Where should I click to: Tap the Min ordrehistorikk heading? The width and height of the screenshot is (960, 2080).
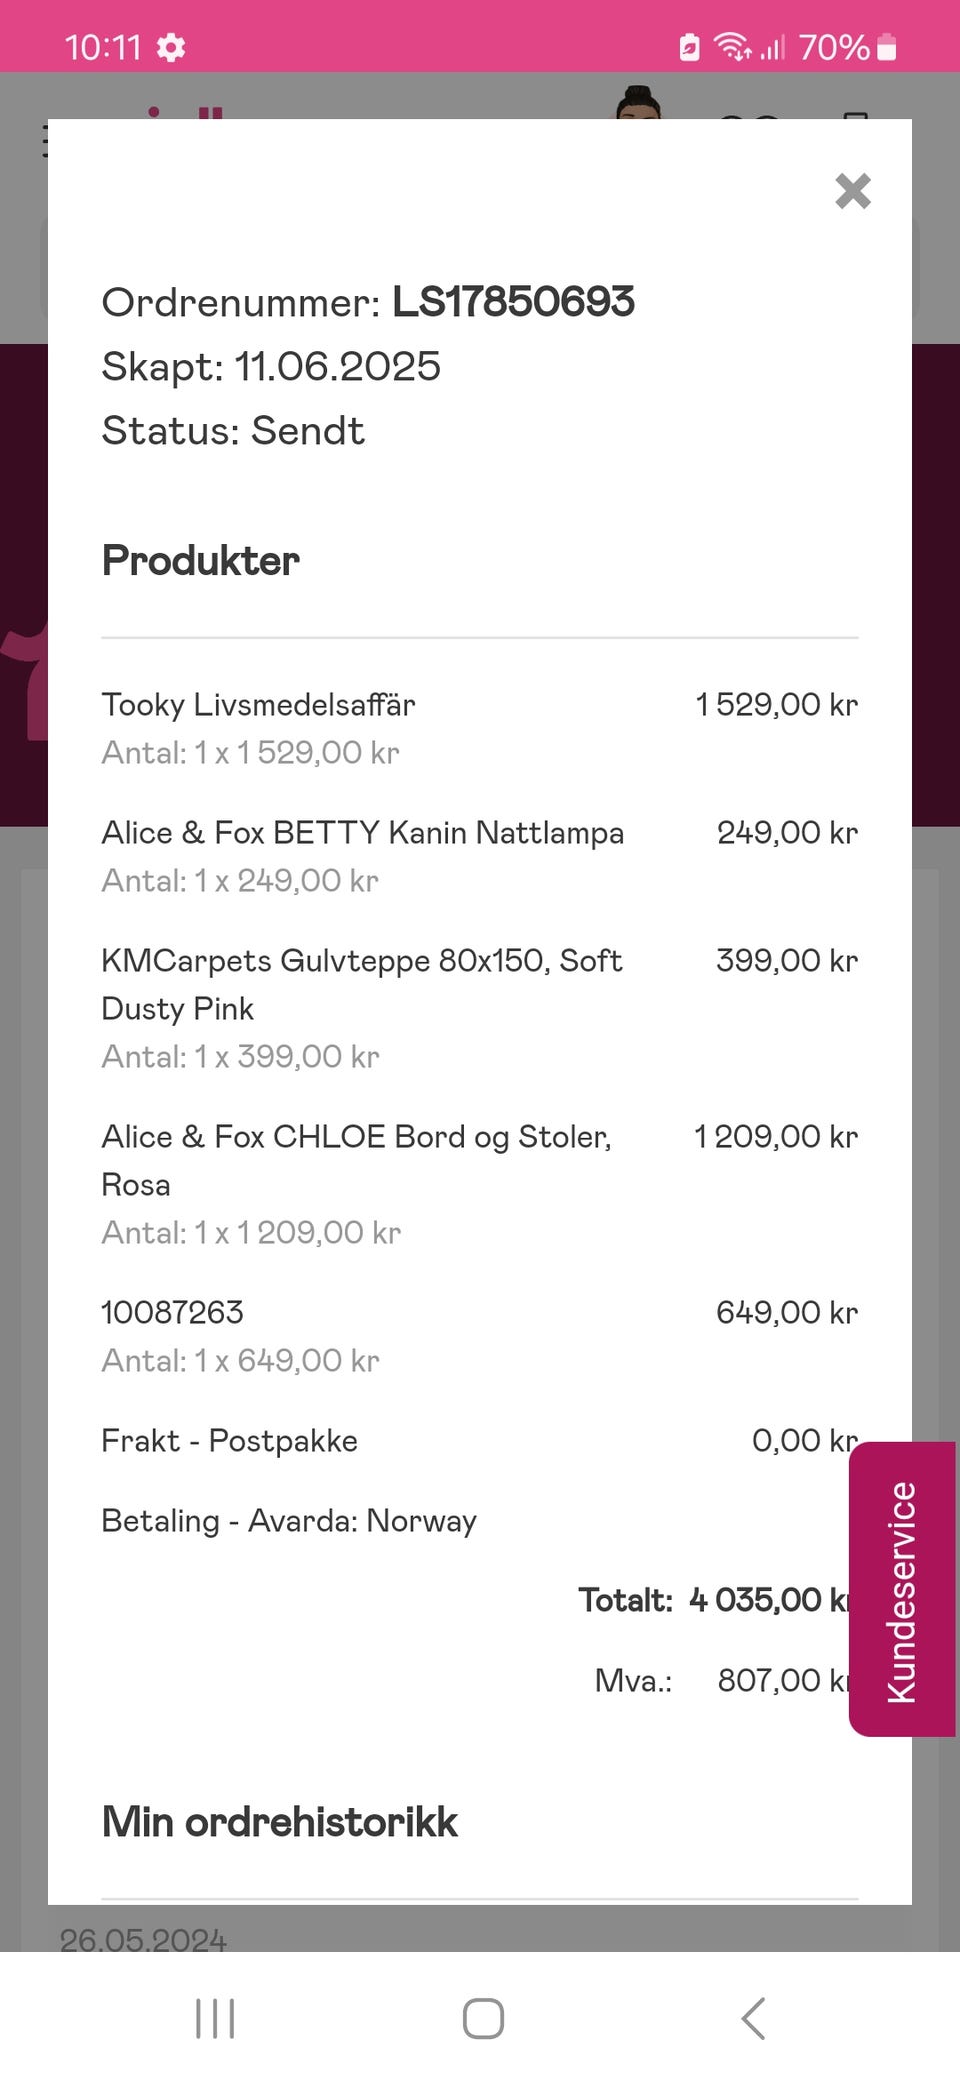pyautogui.click(x=280, y=1822)
